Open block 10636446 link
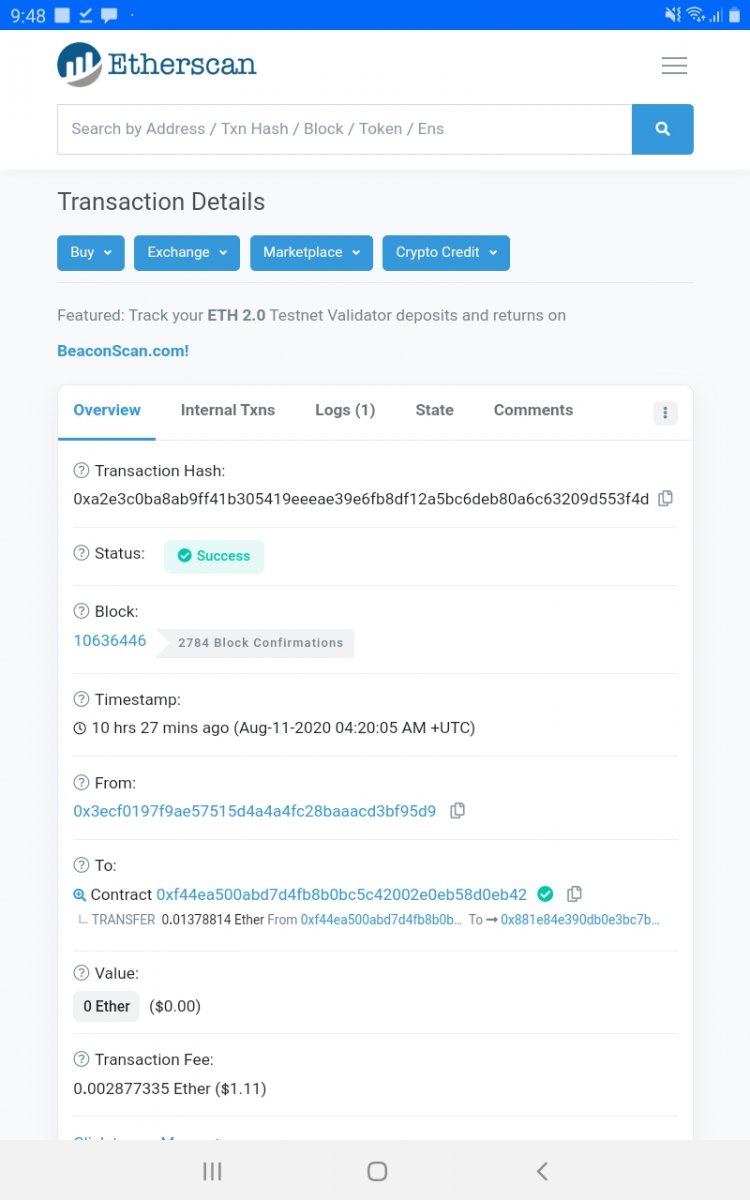 (x=110, y=641)
